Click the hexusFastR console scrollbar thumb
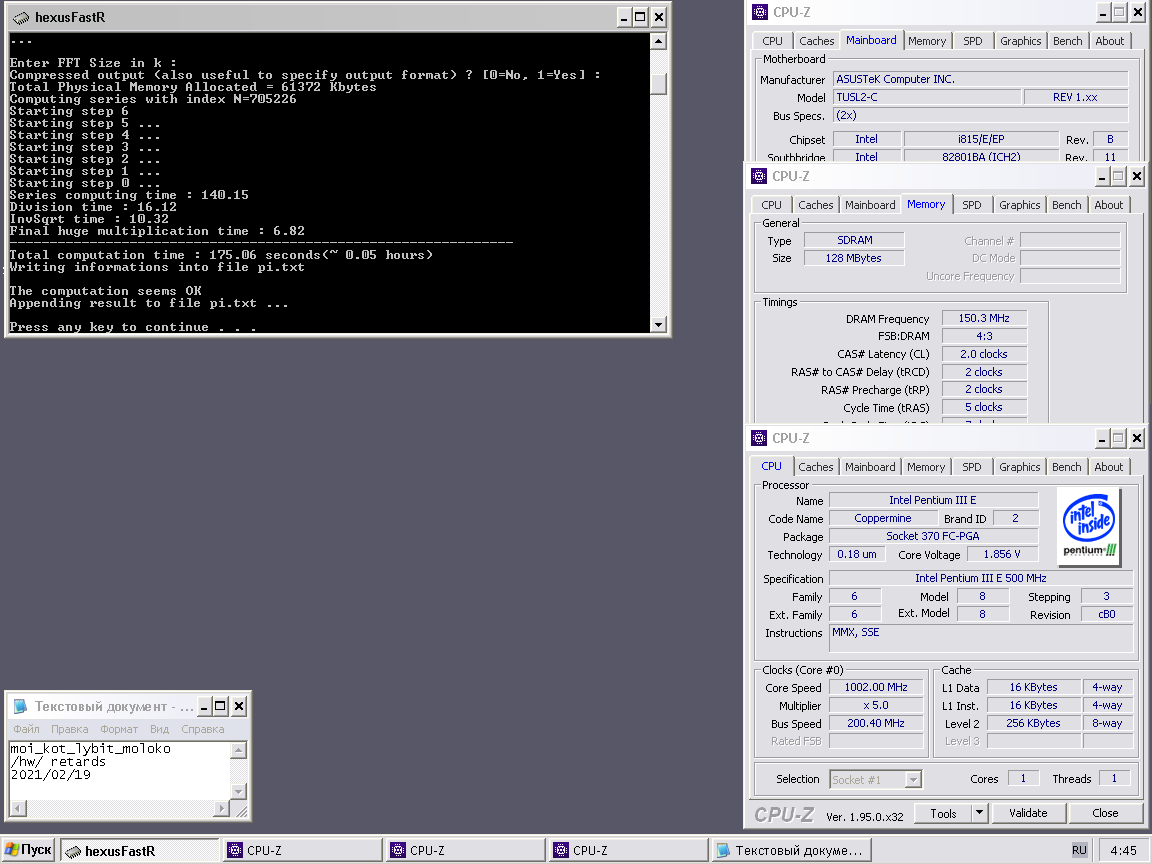Viewport: 1152px width, 864px height. click(658, 84)
